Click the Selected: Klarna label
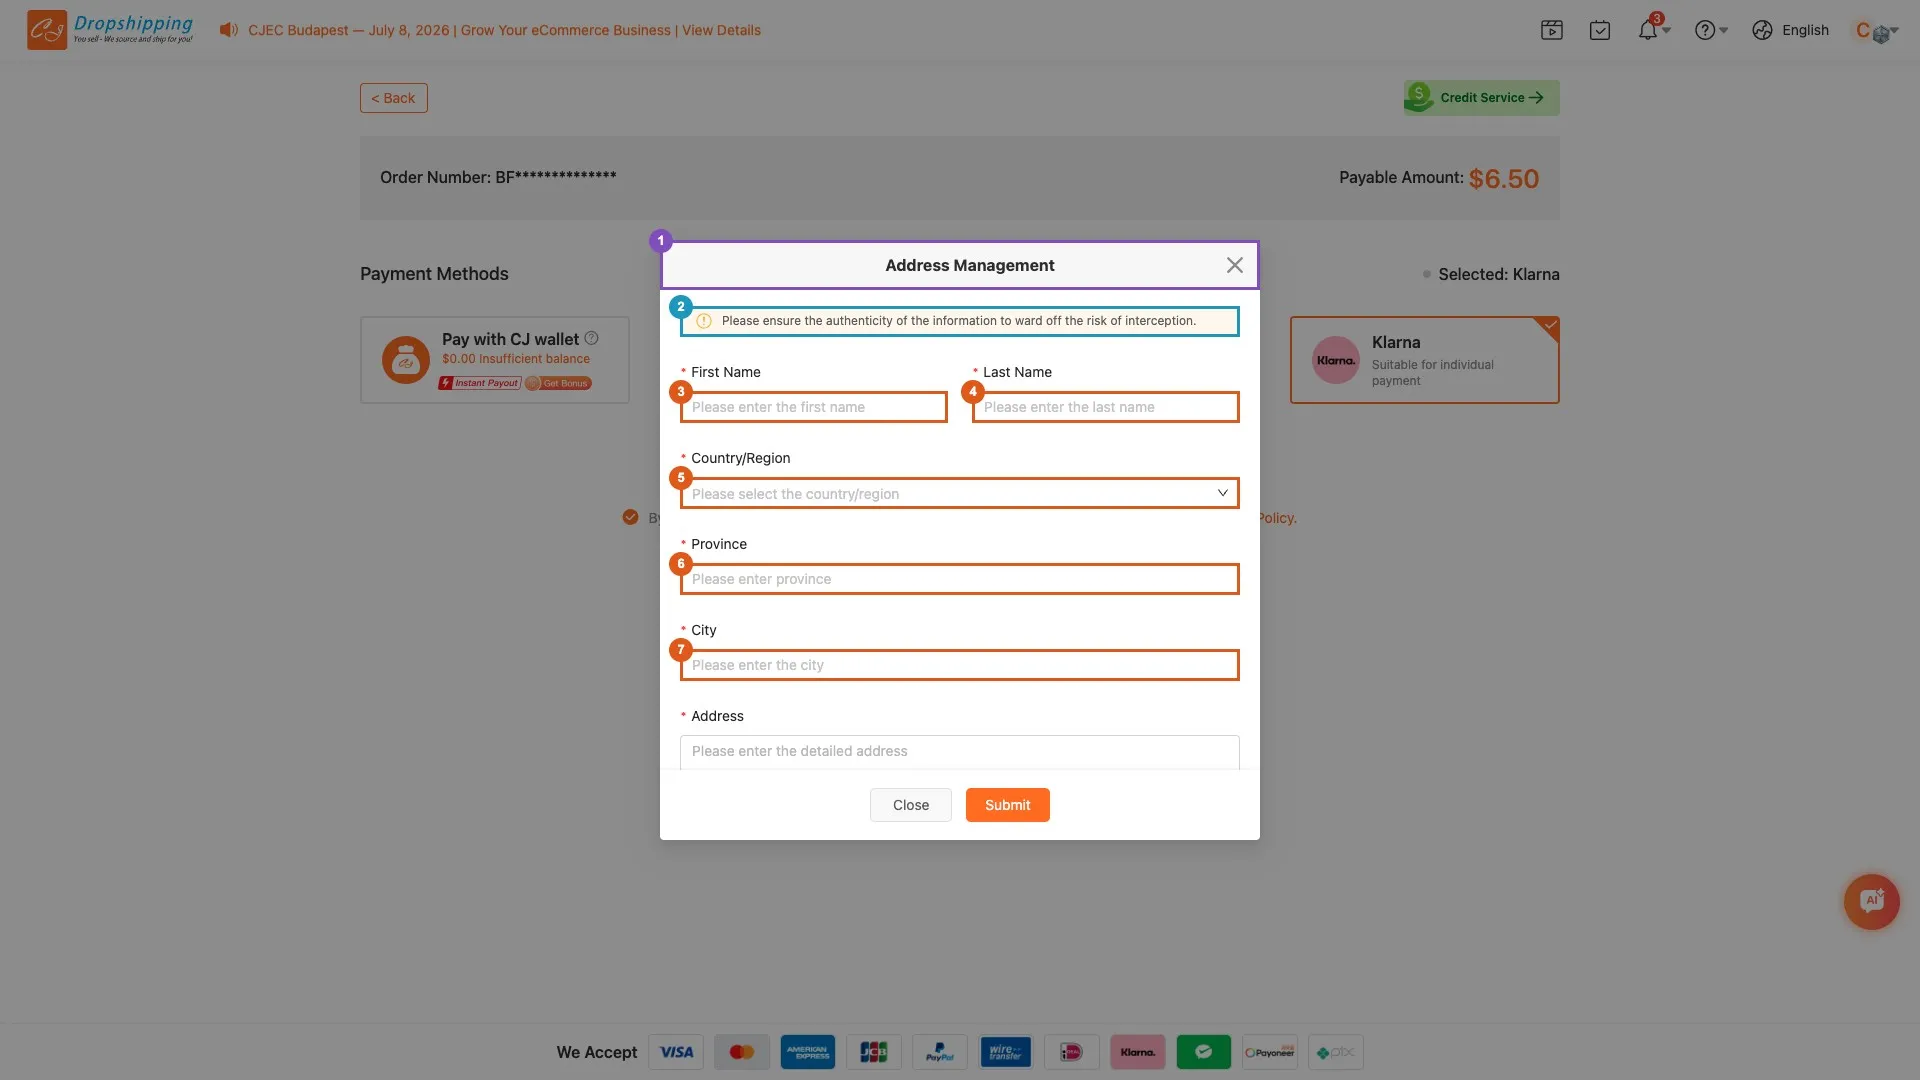The height and width of the screenshot is (1080, 1920). click(x=1499, y=274)
